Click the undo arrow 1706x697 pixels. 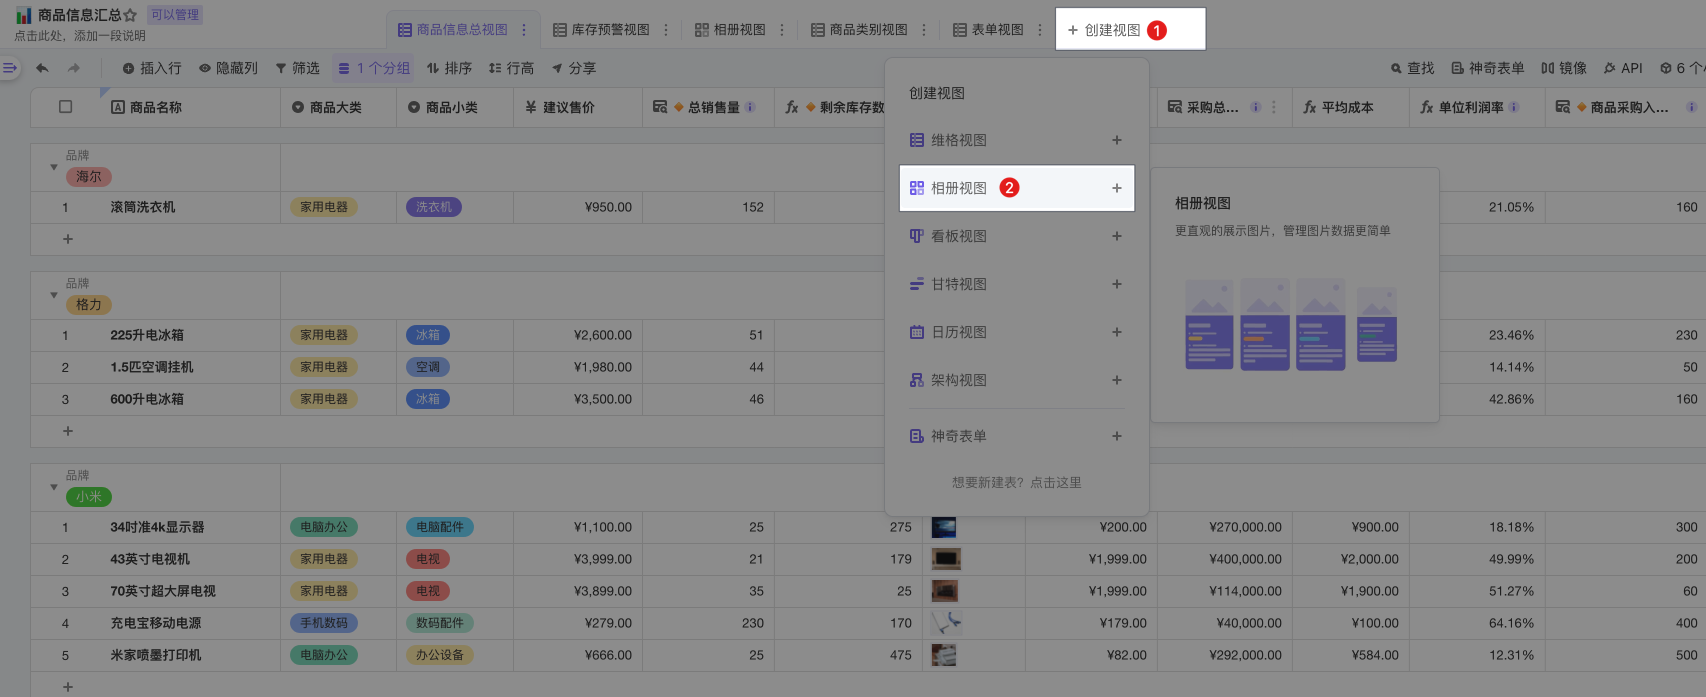(42, 68)
